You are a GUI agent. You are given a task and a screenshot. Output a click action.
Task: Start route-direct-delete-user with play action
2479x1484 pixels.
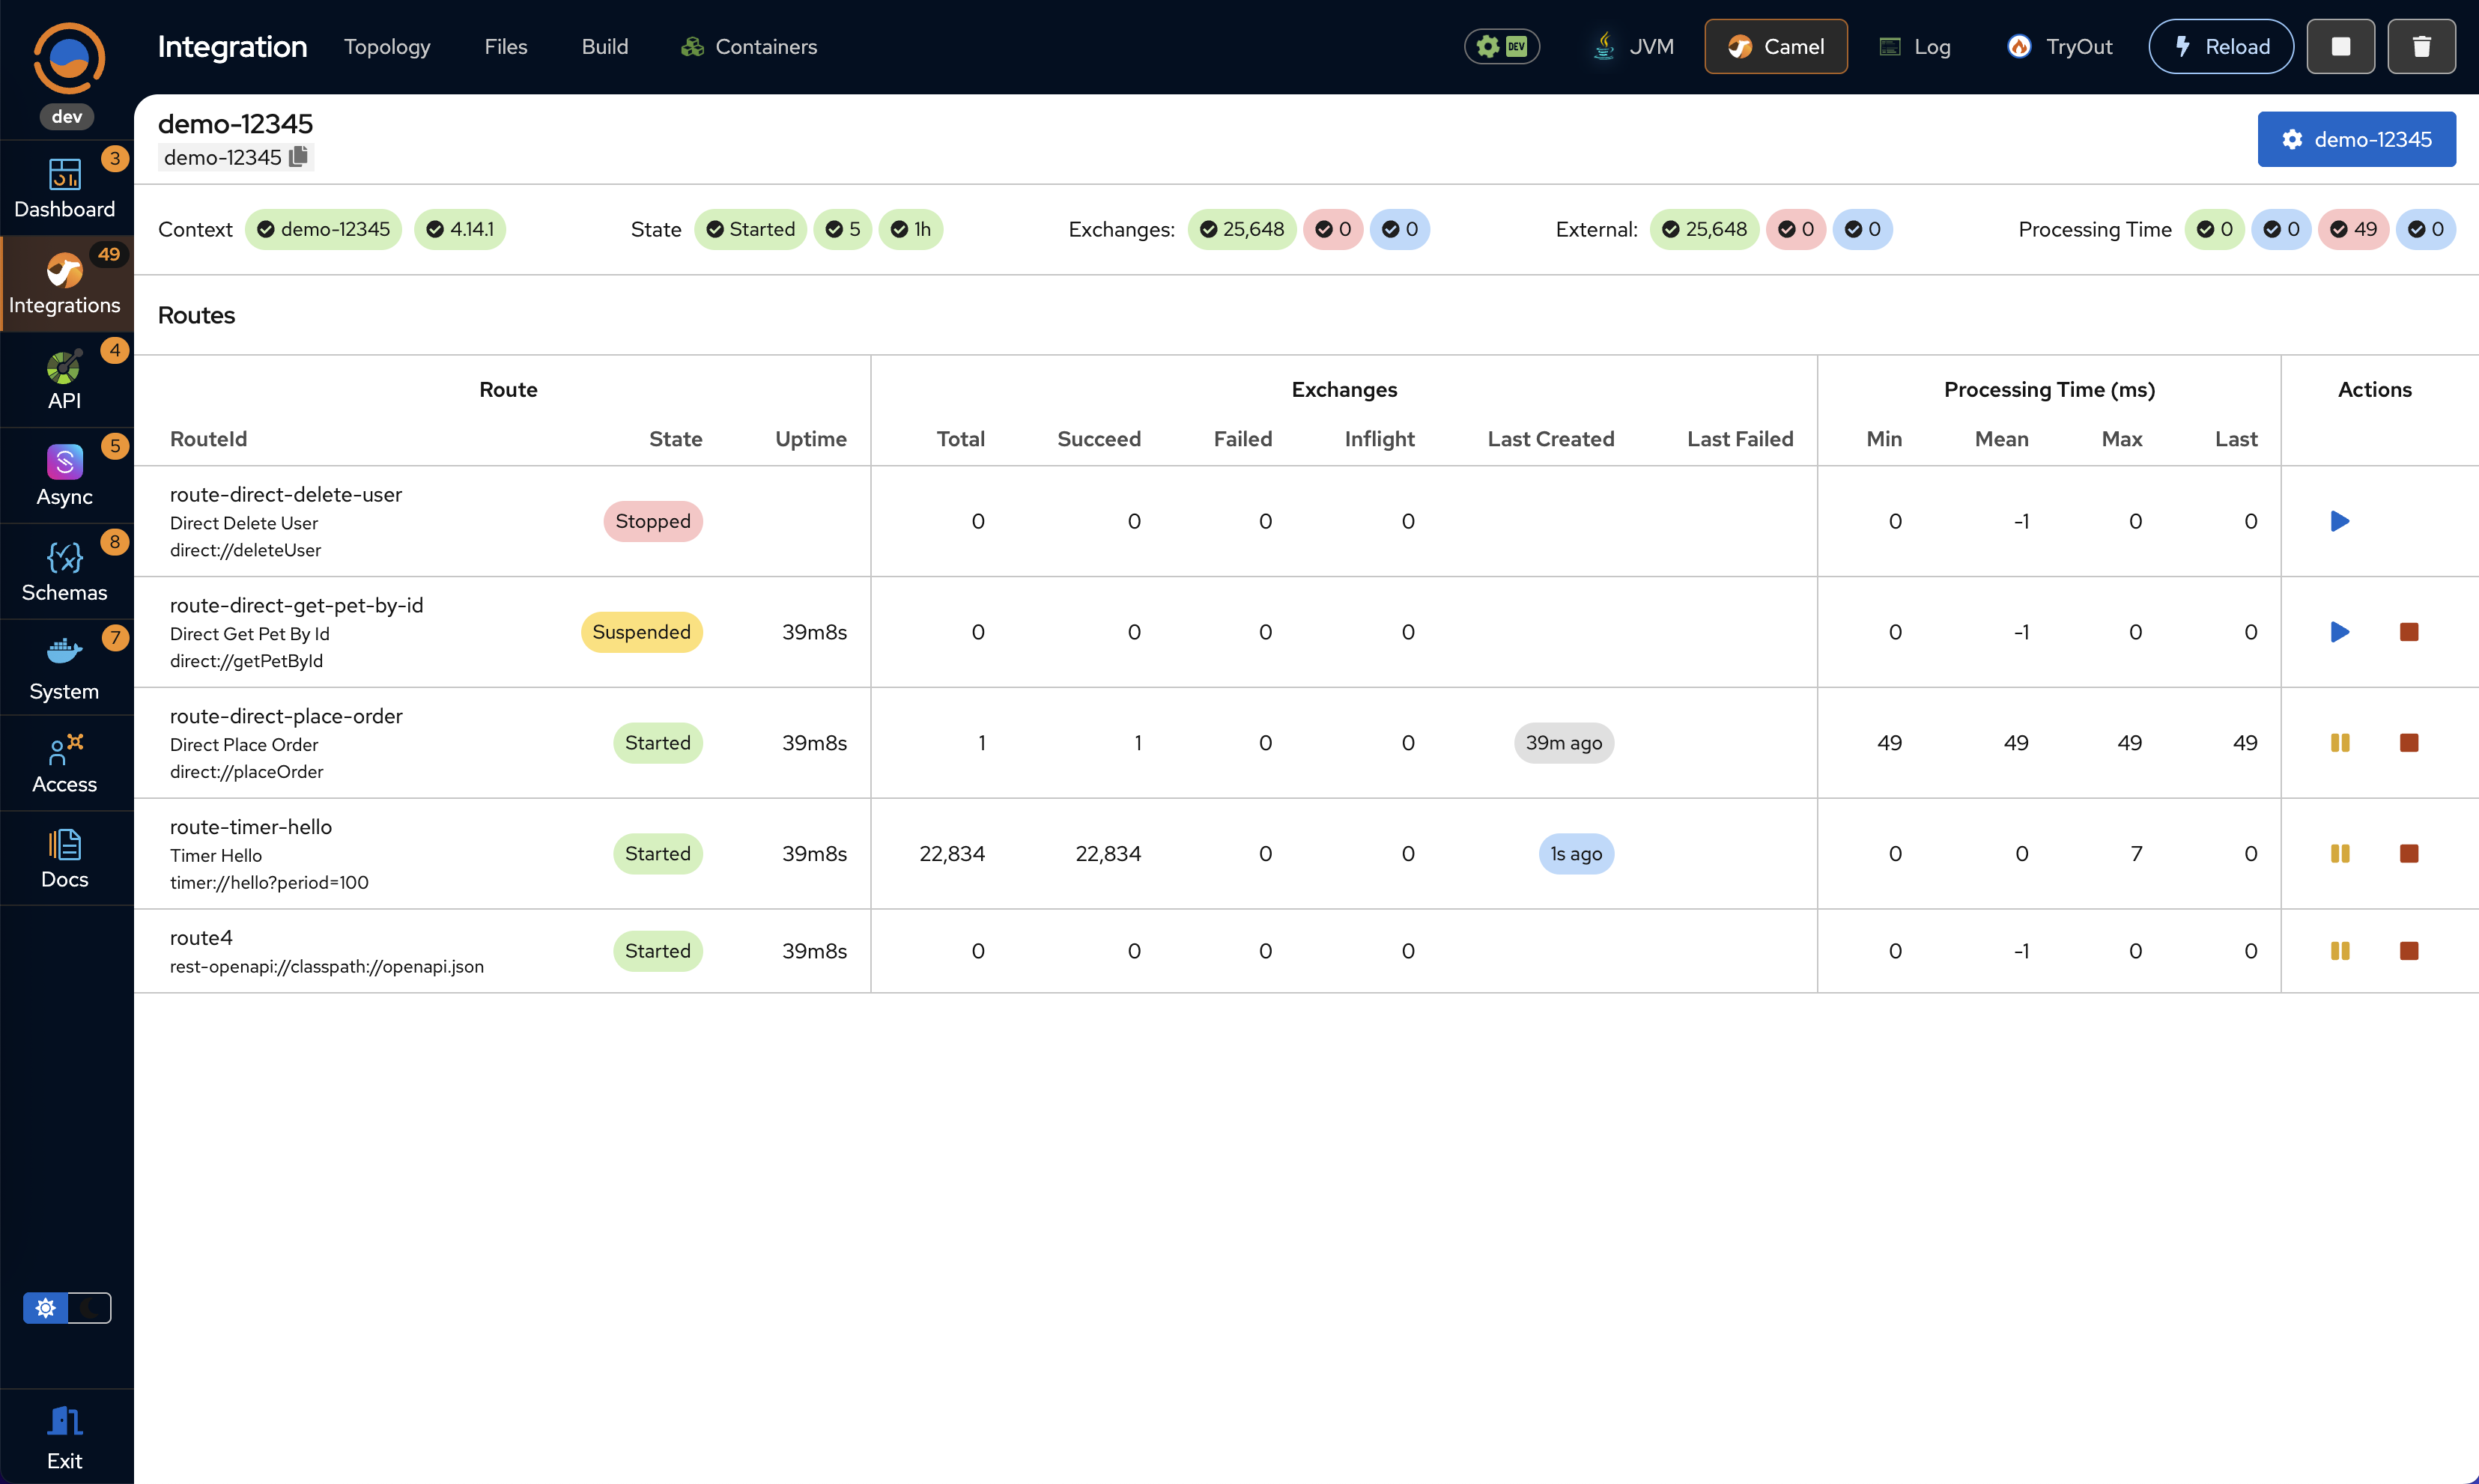[2340, 521]
